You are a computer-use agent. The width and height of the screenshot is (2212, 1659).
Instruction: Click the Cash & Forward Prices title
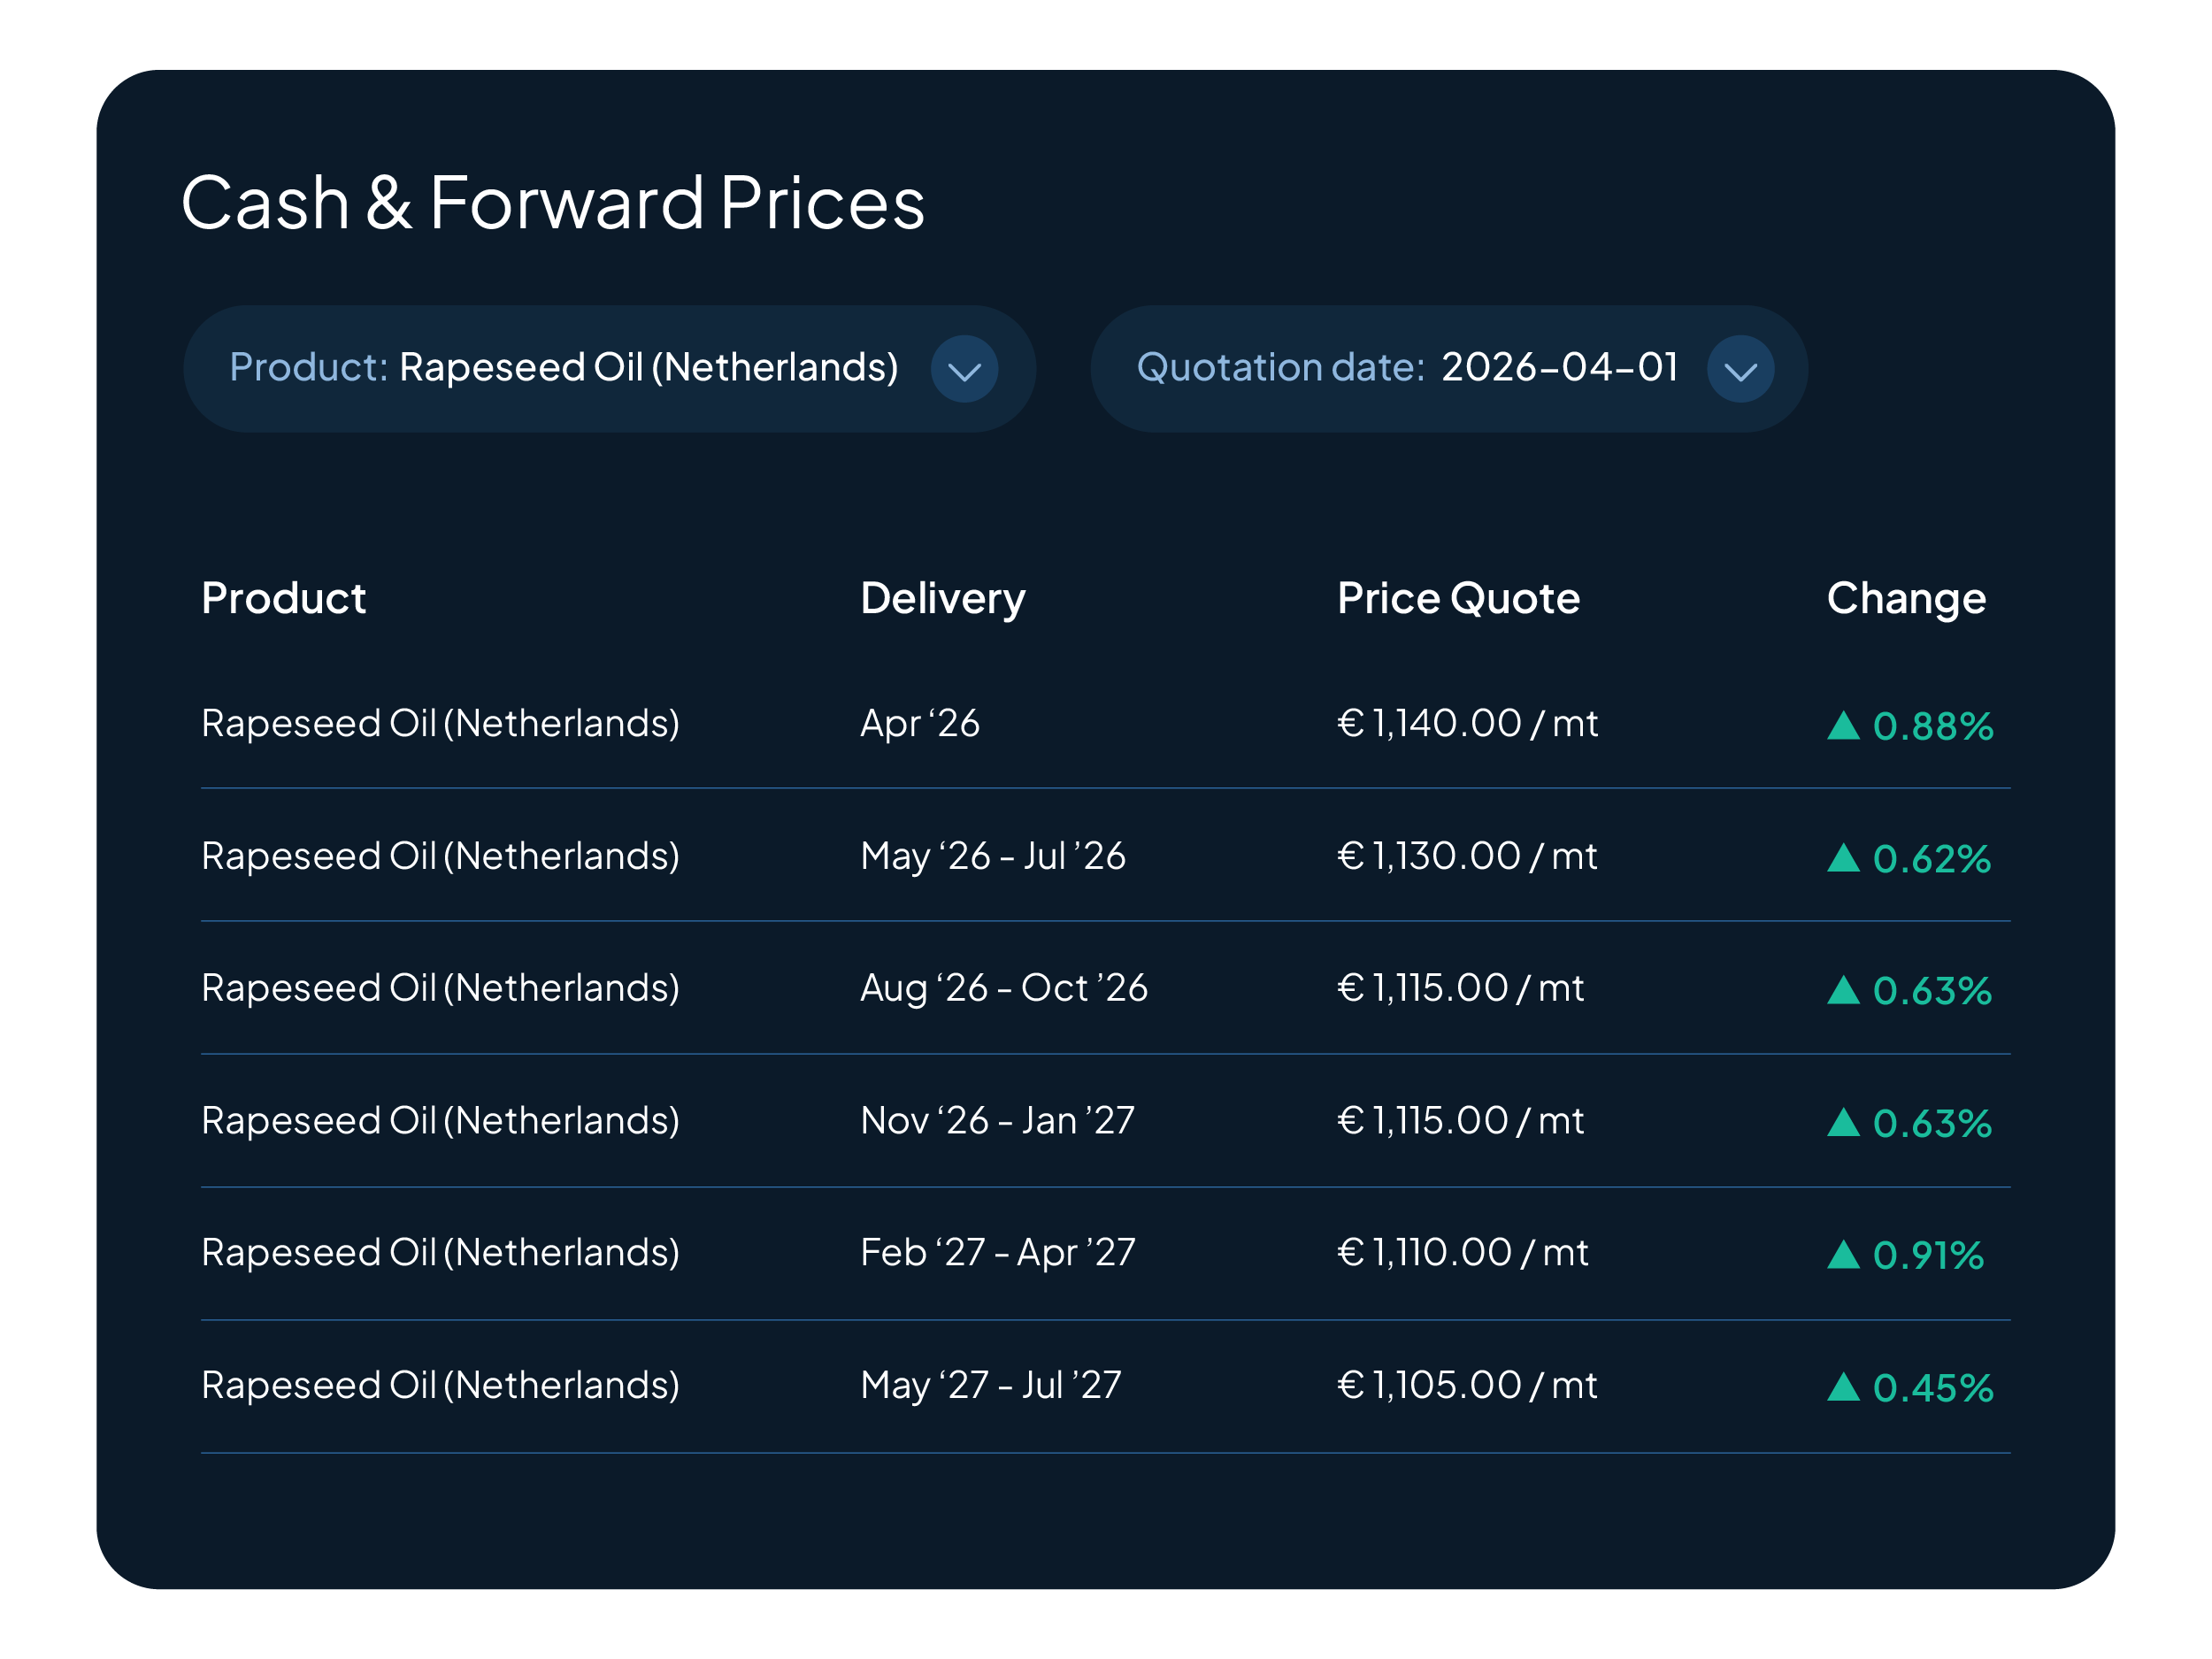pyautogui.click(x=553, y=203)
